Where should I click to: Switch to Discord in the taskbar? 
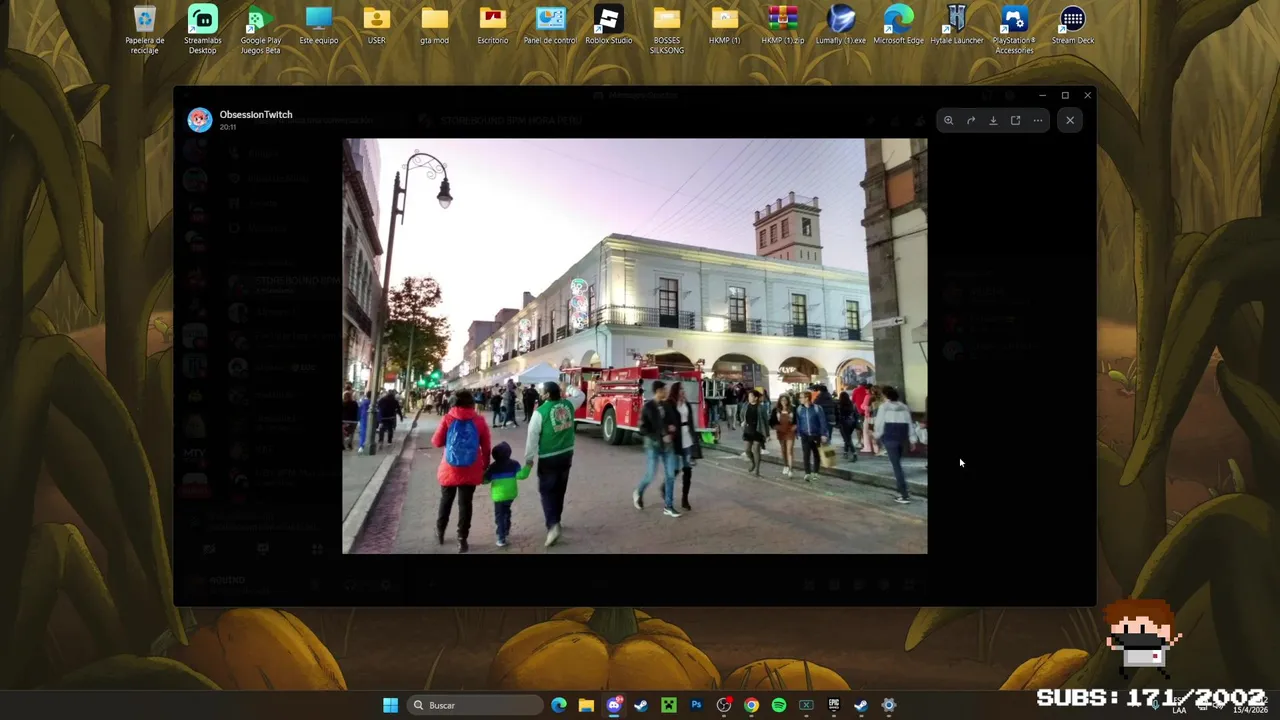tap(614, 706)
